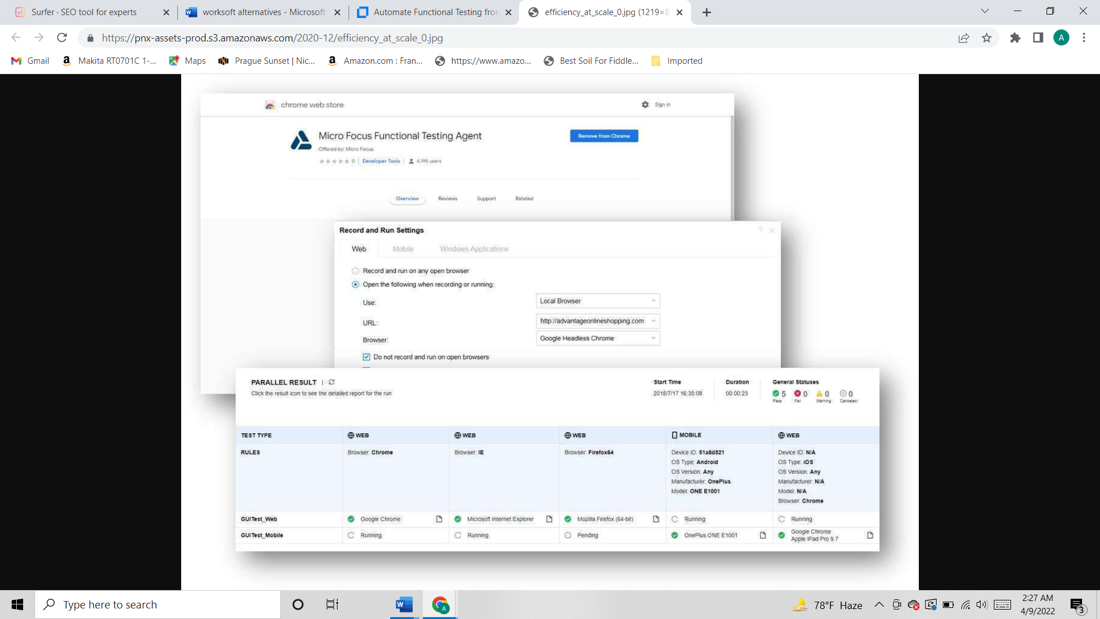1100x619 pixels.
Task: Click the Parallel Result refresh icon
Action: [x=332, y=382]
